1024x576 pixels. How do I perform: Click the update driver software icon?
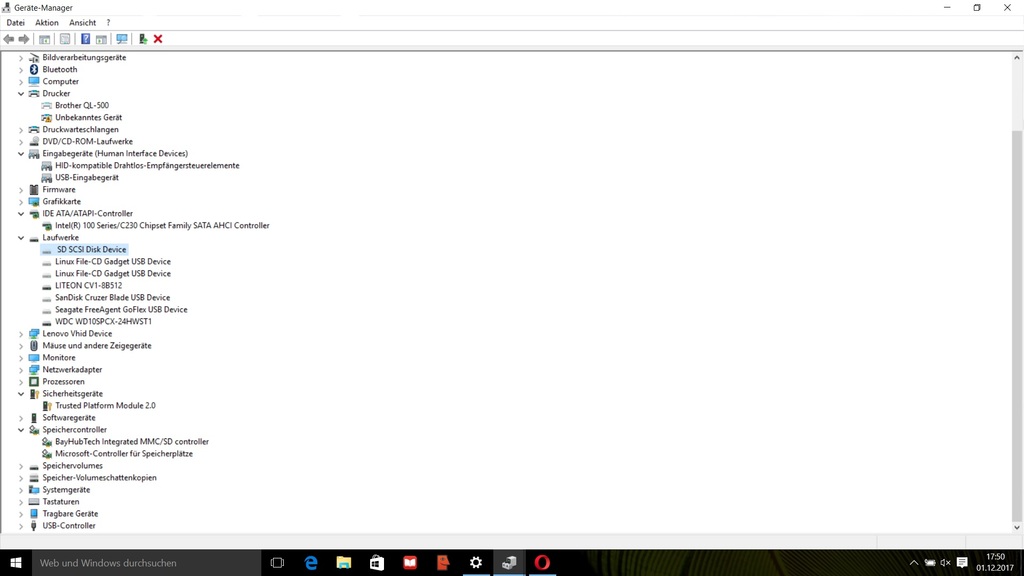pos(142,39)
